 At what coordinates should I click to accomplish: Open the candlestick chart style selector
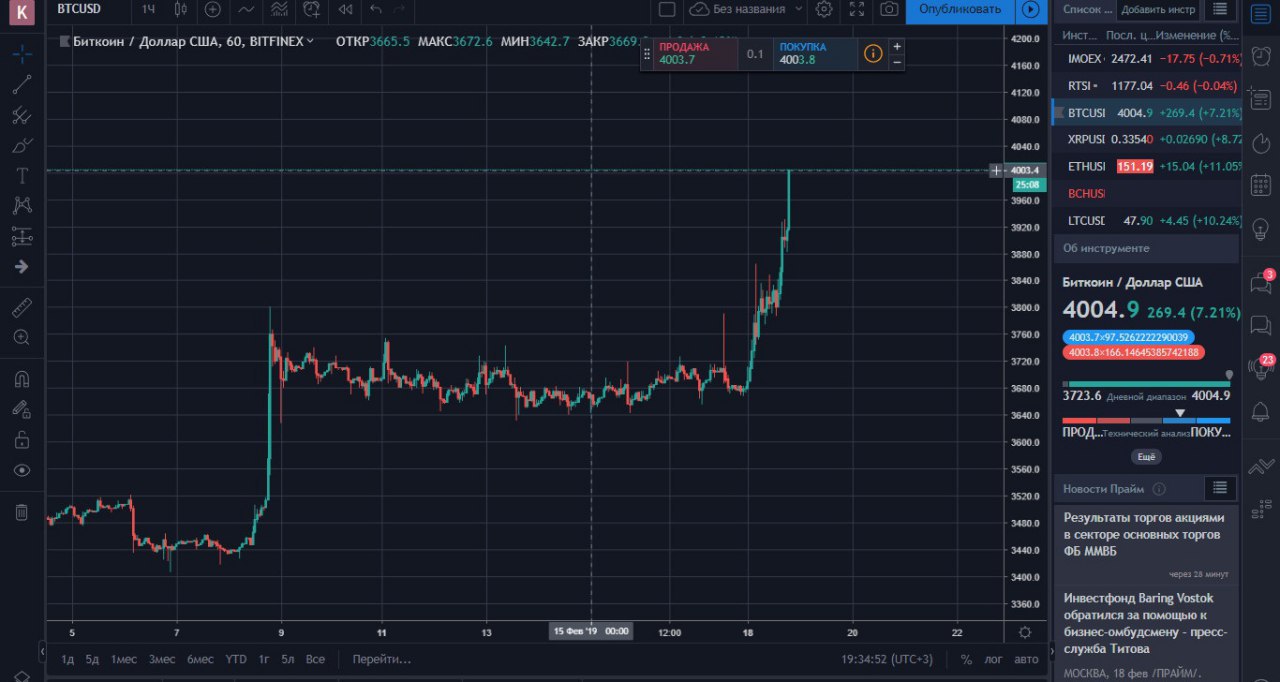181,9
